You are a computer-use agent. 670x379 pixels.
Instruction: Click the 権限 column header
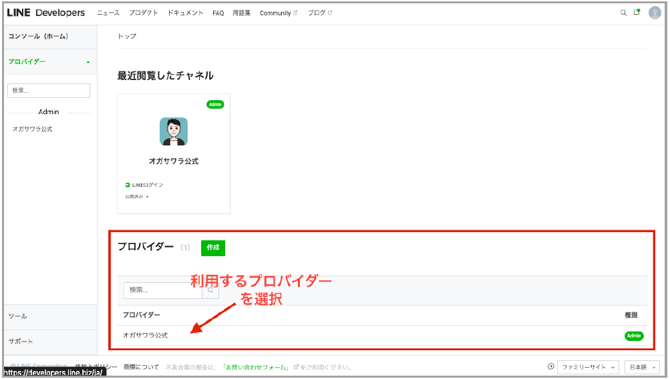tap(631, 315)
